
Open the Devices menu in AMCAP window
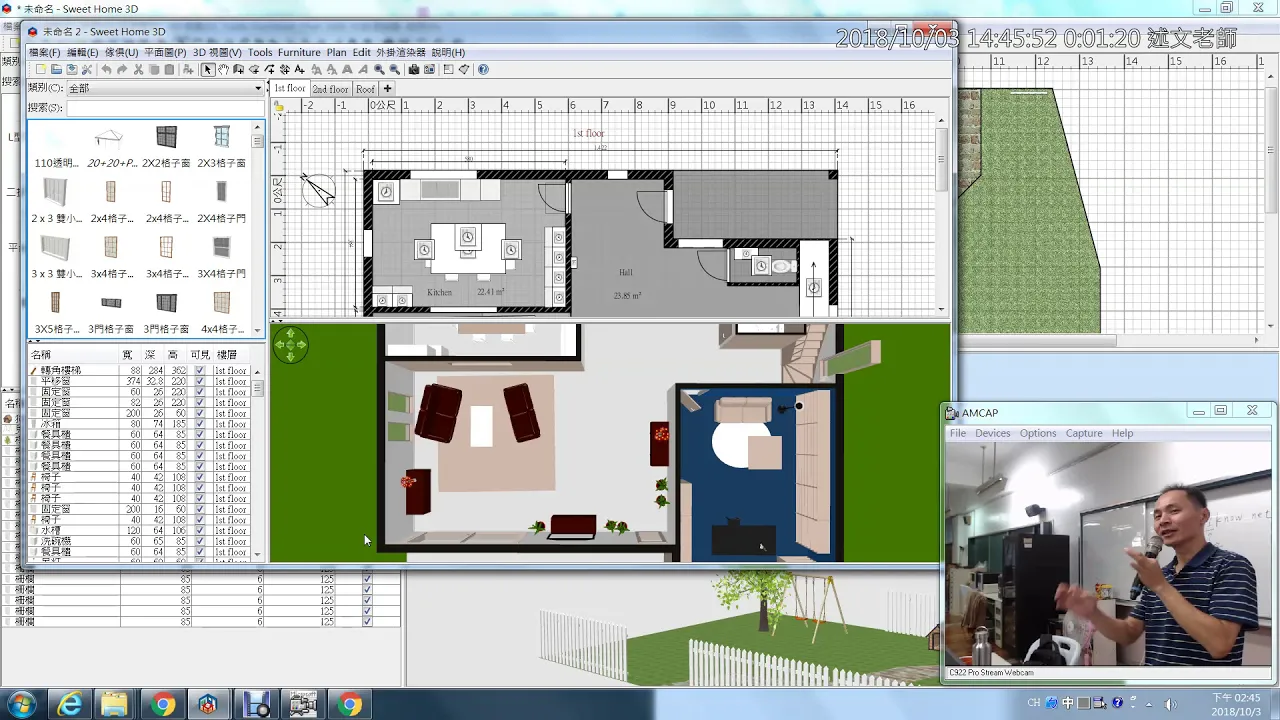pos(992,433)
